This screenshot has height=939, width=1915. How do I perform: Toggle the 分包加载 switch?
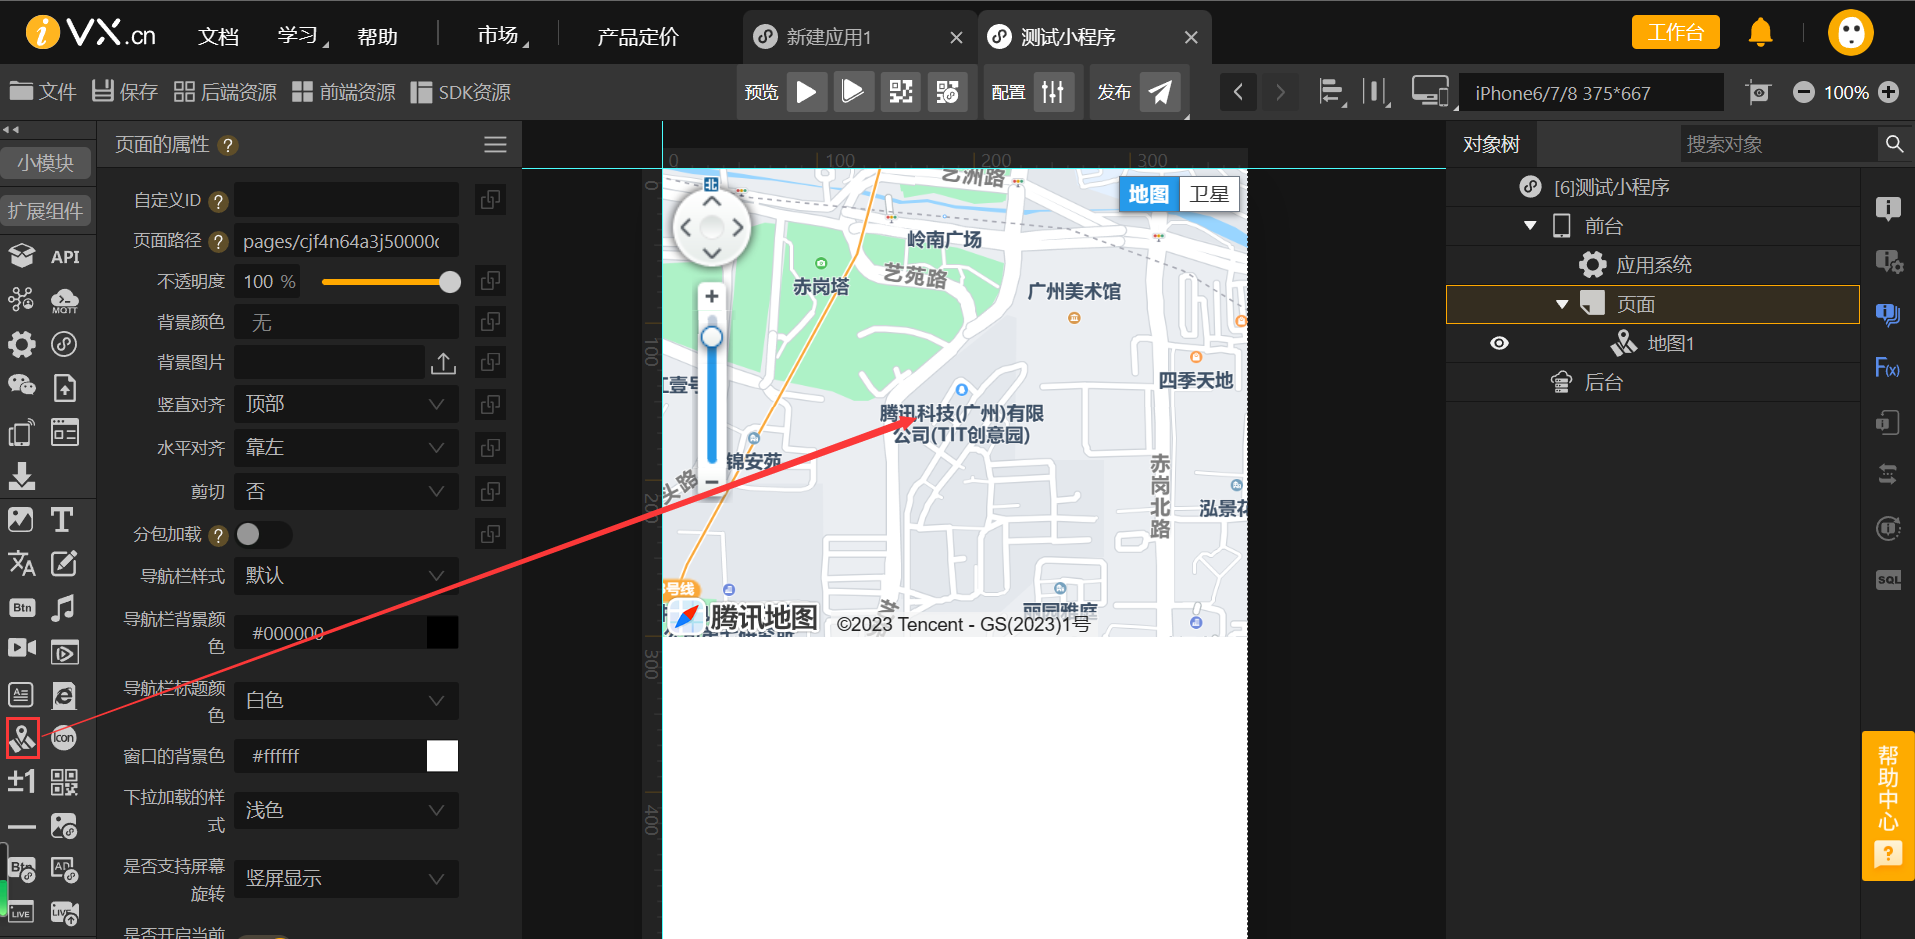tap(263, 534)
